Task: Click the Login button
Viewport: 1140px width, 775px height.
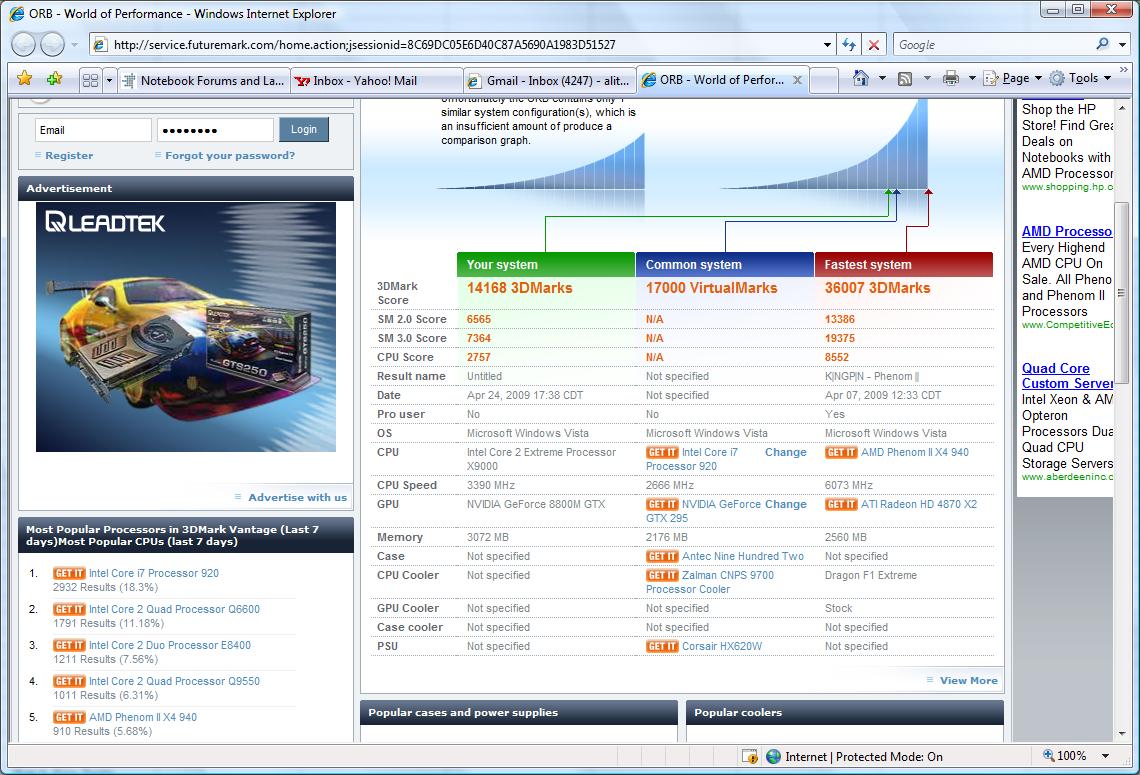Action: 304,129
